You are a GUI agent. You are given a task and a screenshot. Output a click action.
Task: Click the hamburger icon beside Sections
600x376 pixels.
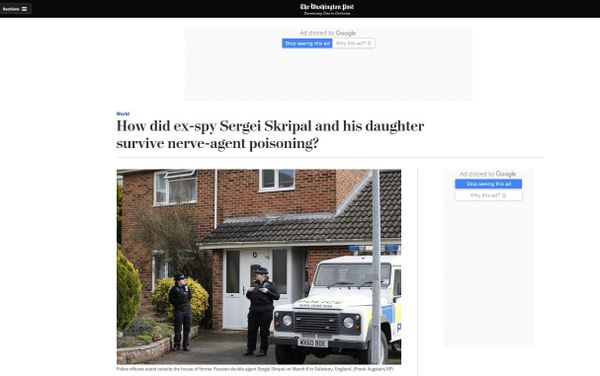[x=24, y=9]
